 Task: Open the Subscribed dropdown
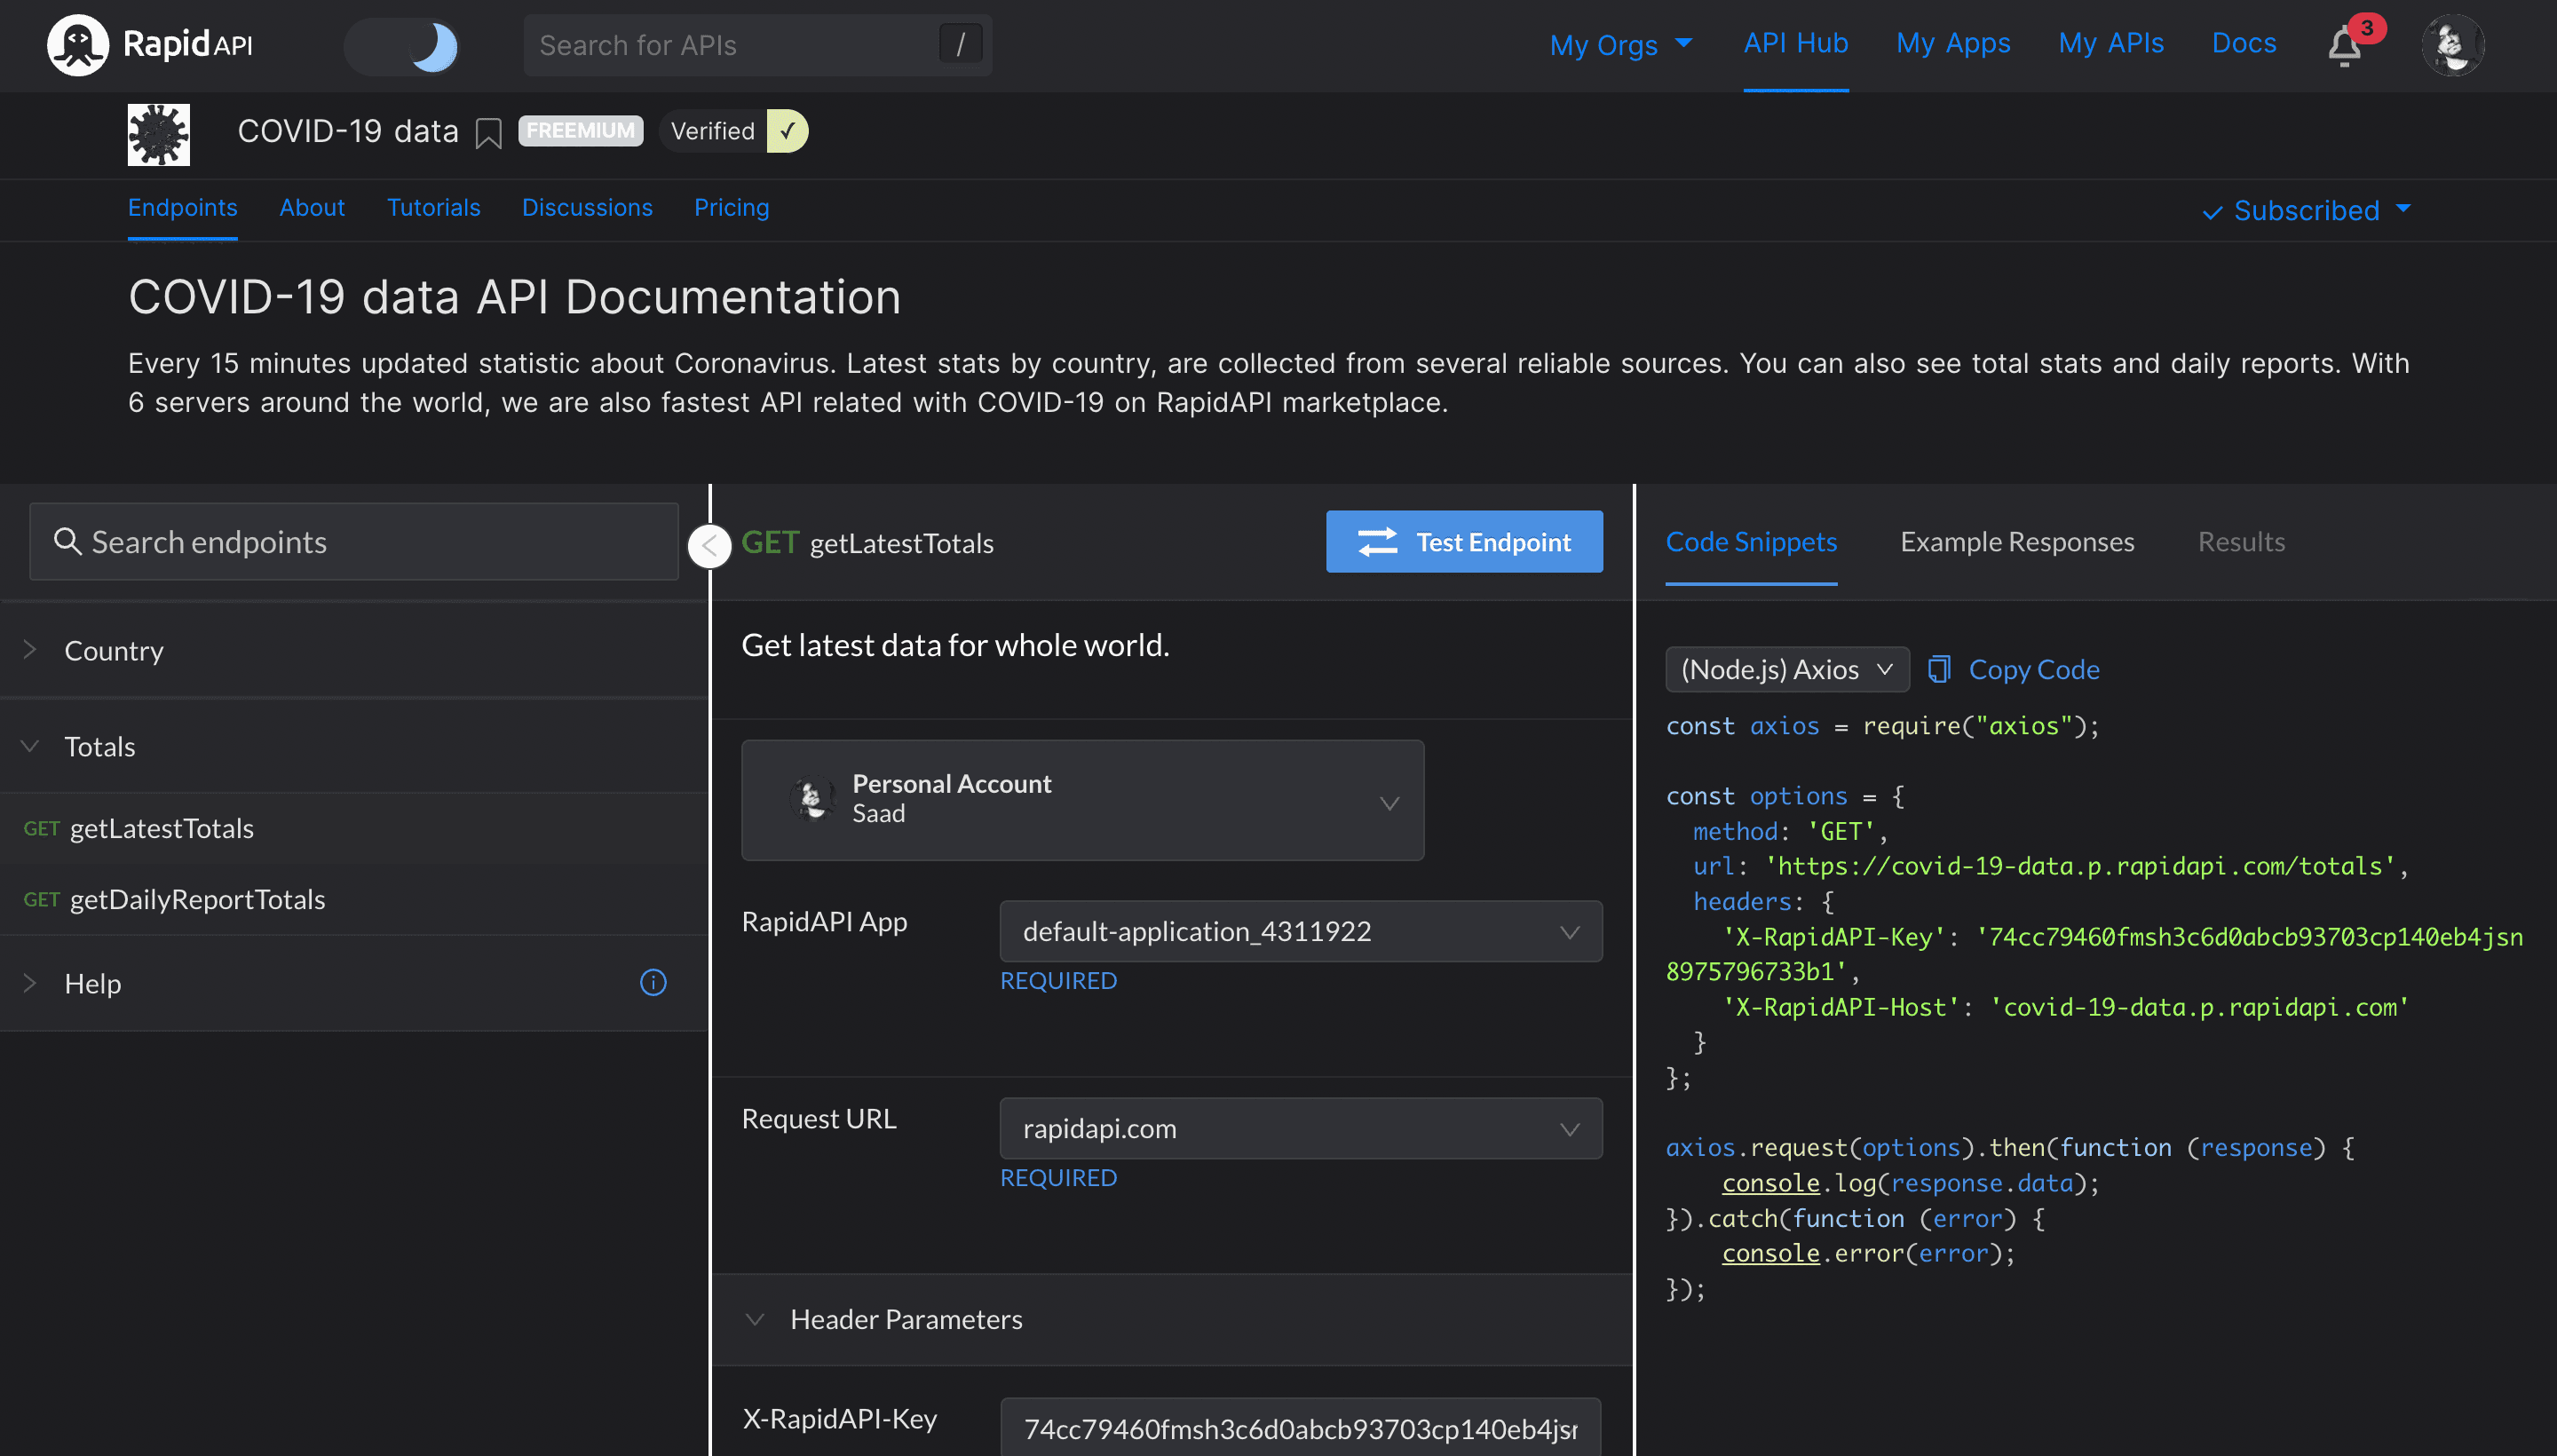point(2307,211)
